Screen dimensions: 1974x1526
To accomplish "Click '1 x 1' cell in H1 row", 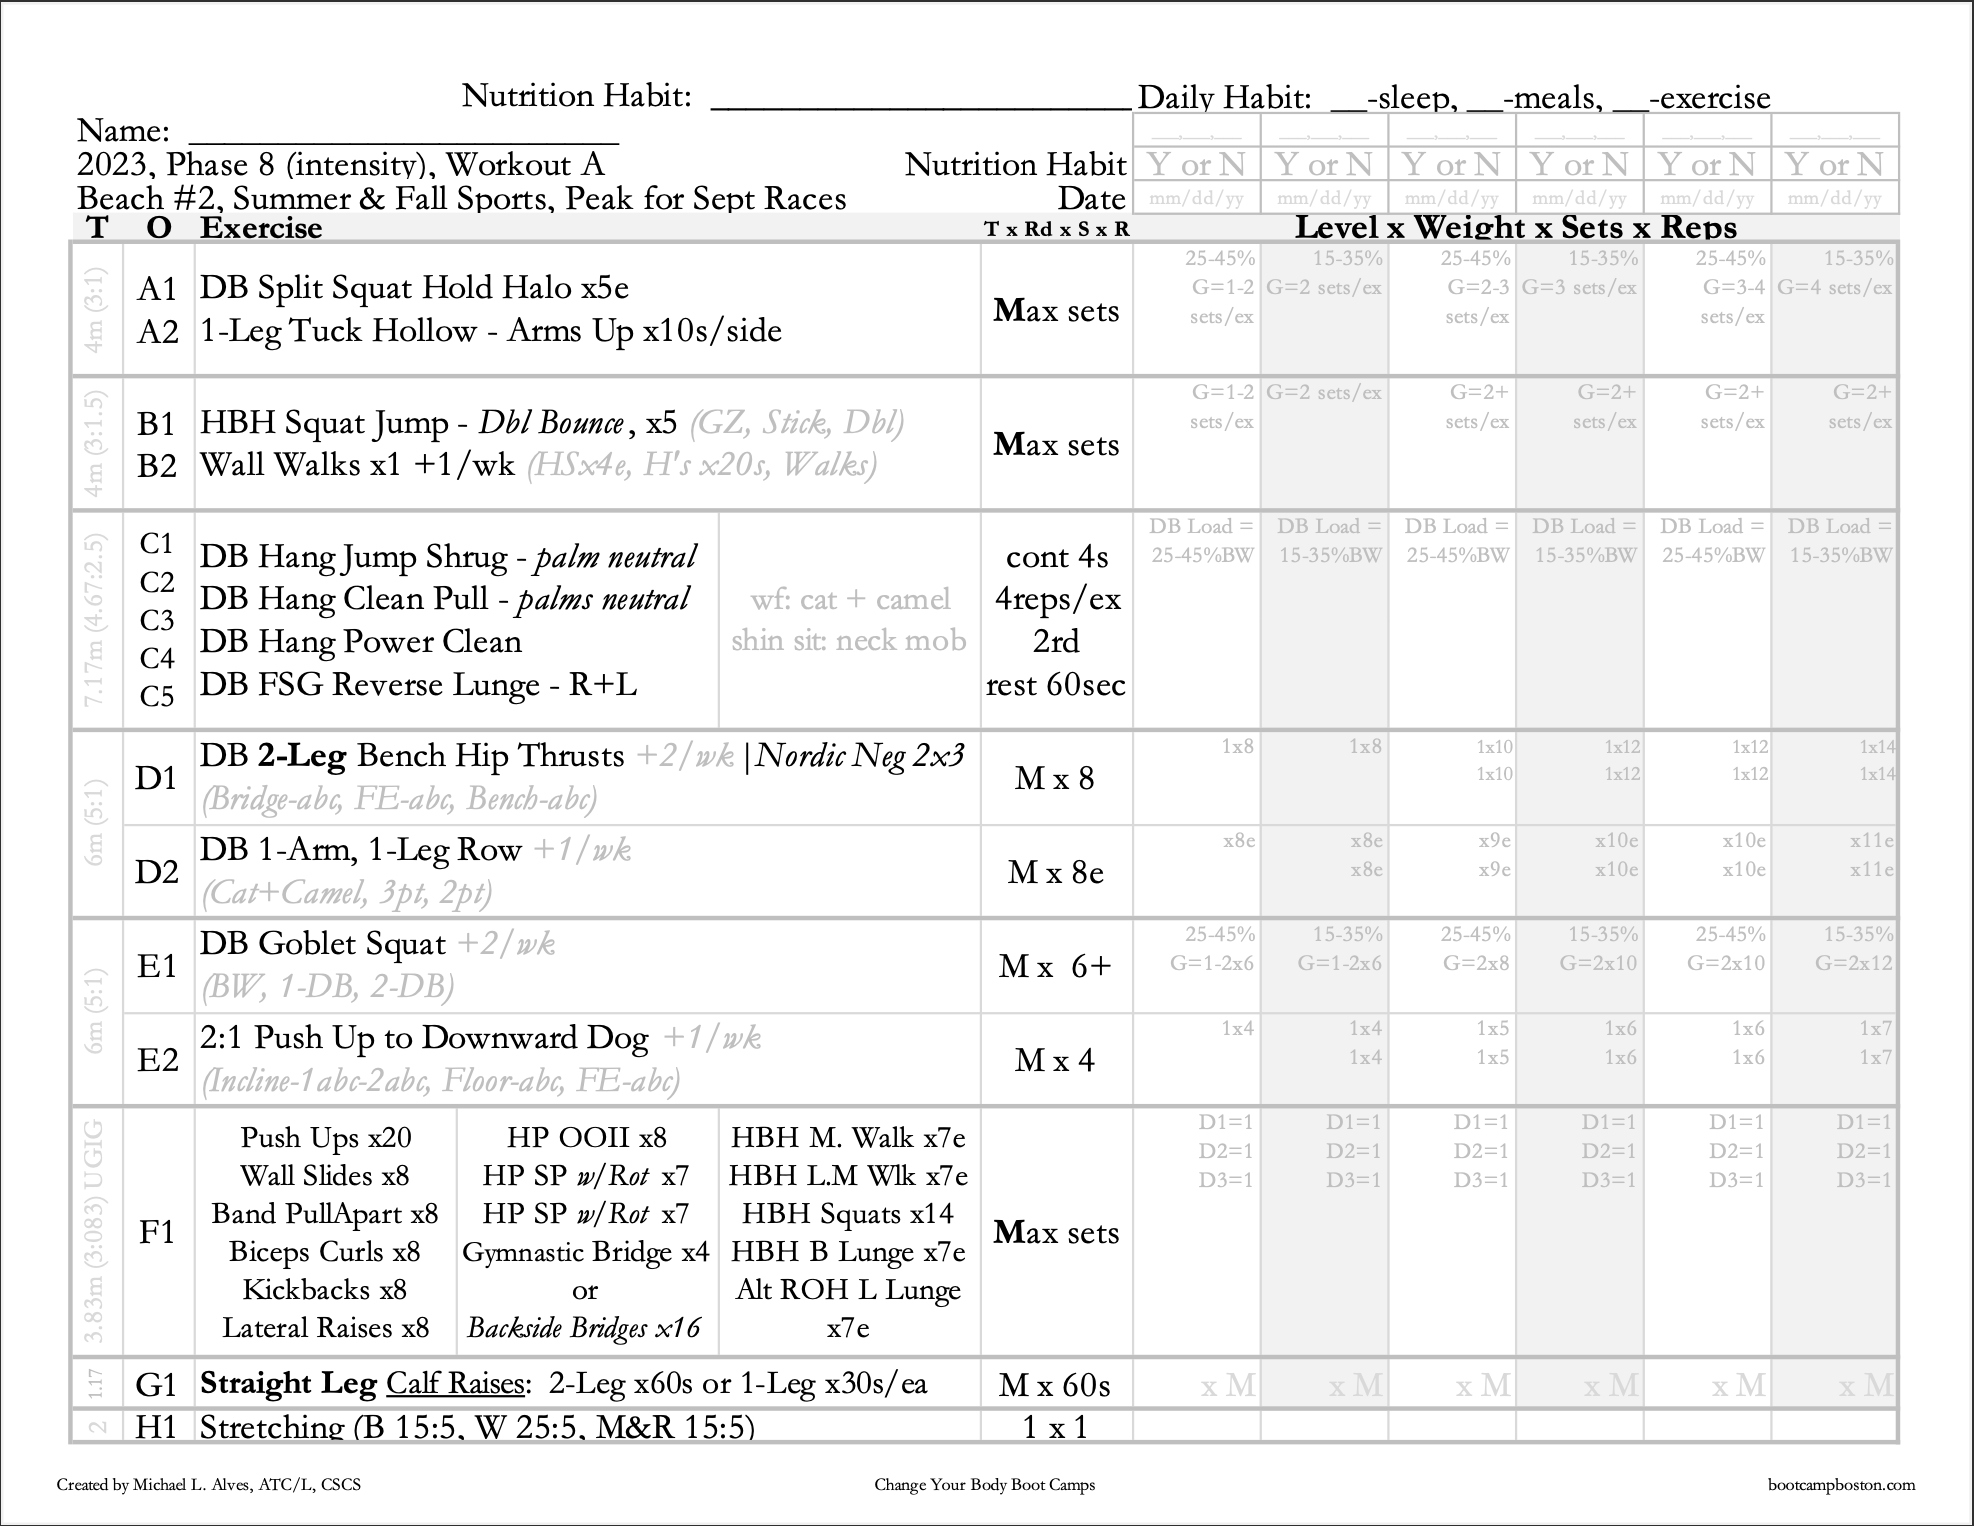I will pos(1056,1427).
